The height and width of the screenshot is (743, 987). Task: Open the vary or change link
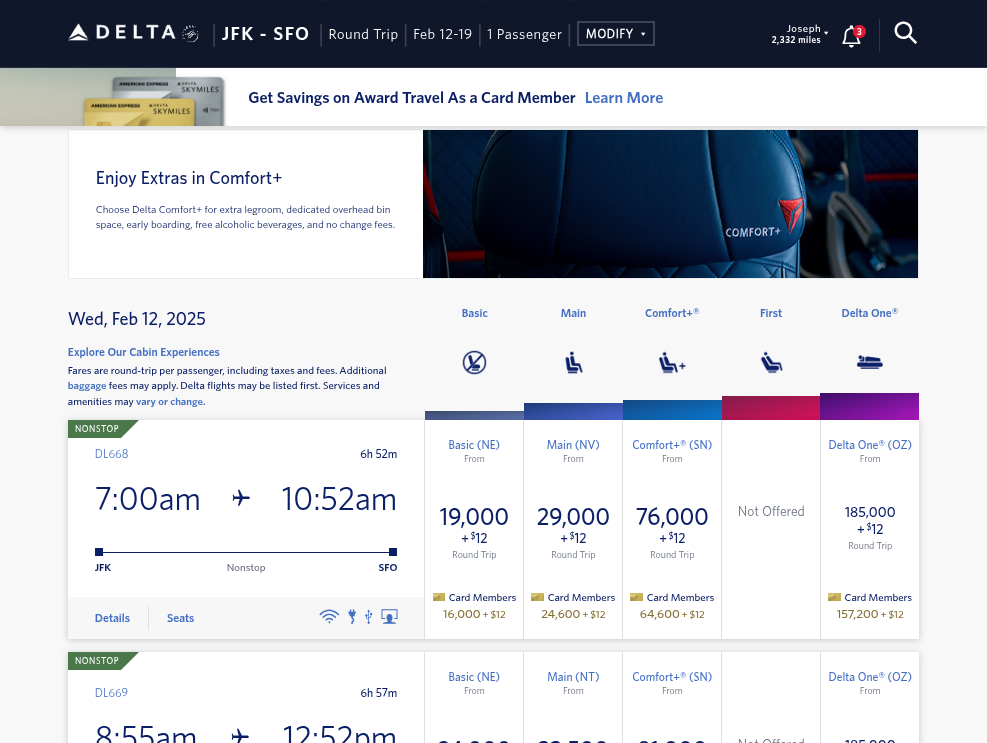[170, 401]
